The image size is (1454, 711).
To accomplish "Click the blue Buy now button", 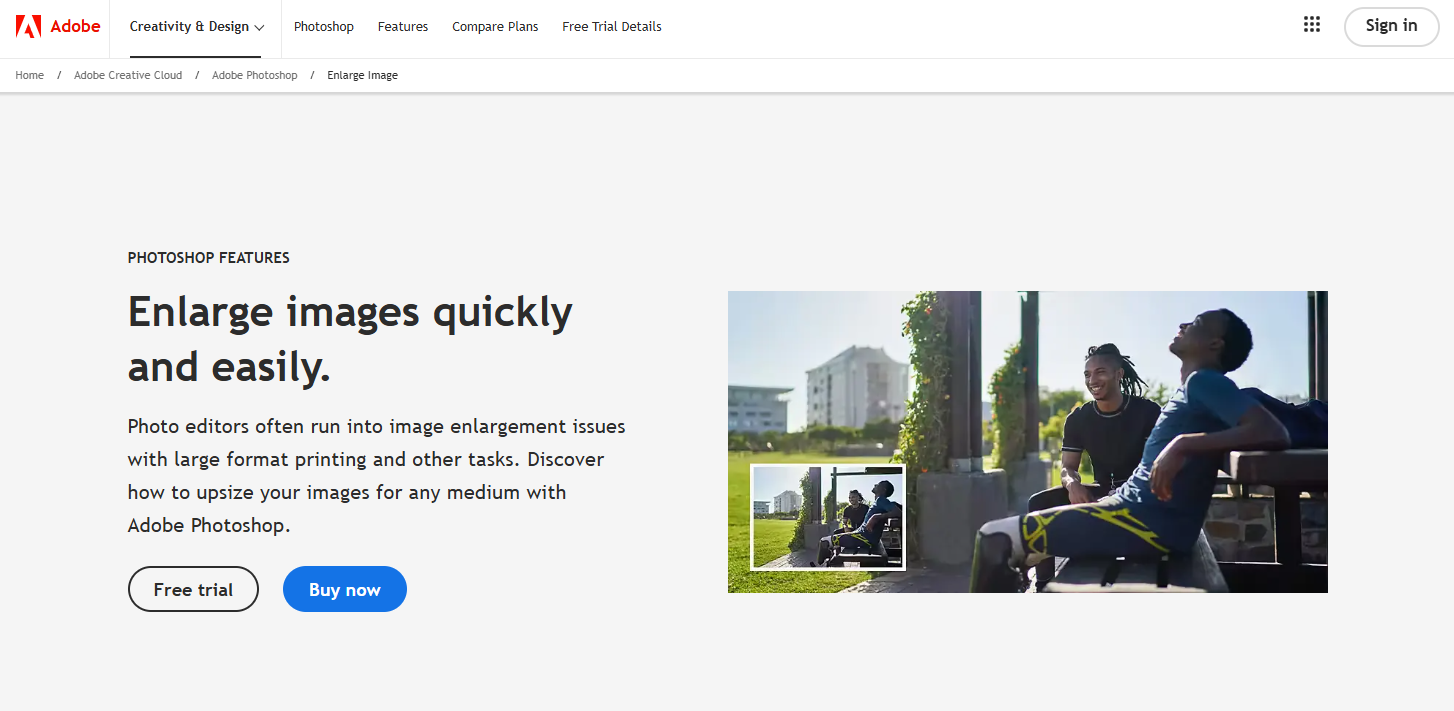I will (x=345, y=589).
